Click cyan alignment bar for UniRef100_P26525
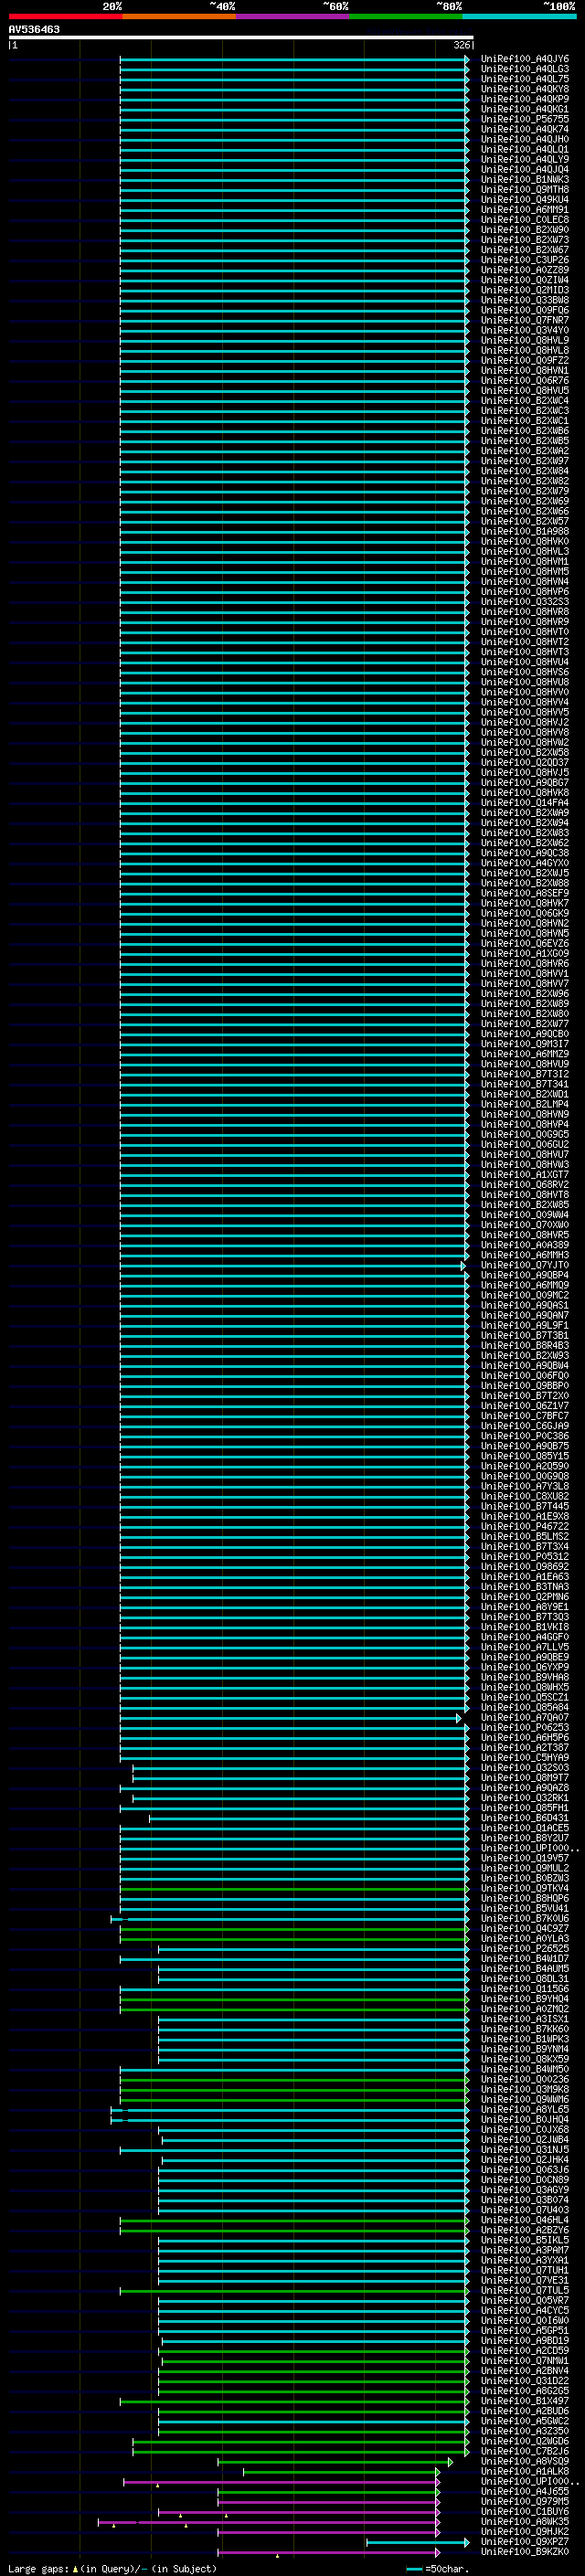 313,1949
